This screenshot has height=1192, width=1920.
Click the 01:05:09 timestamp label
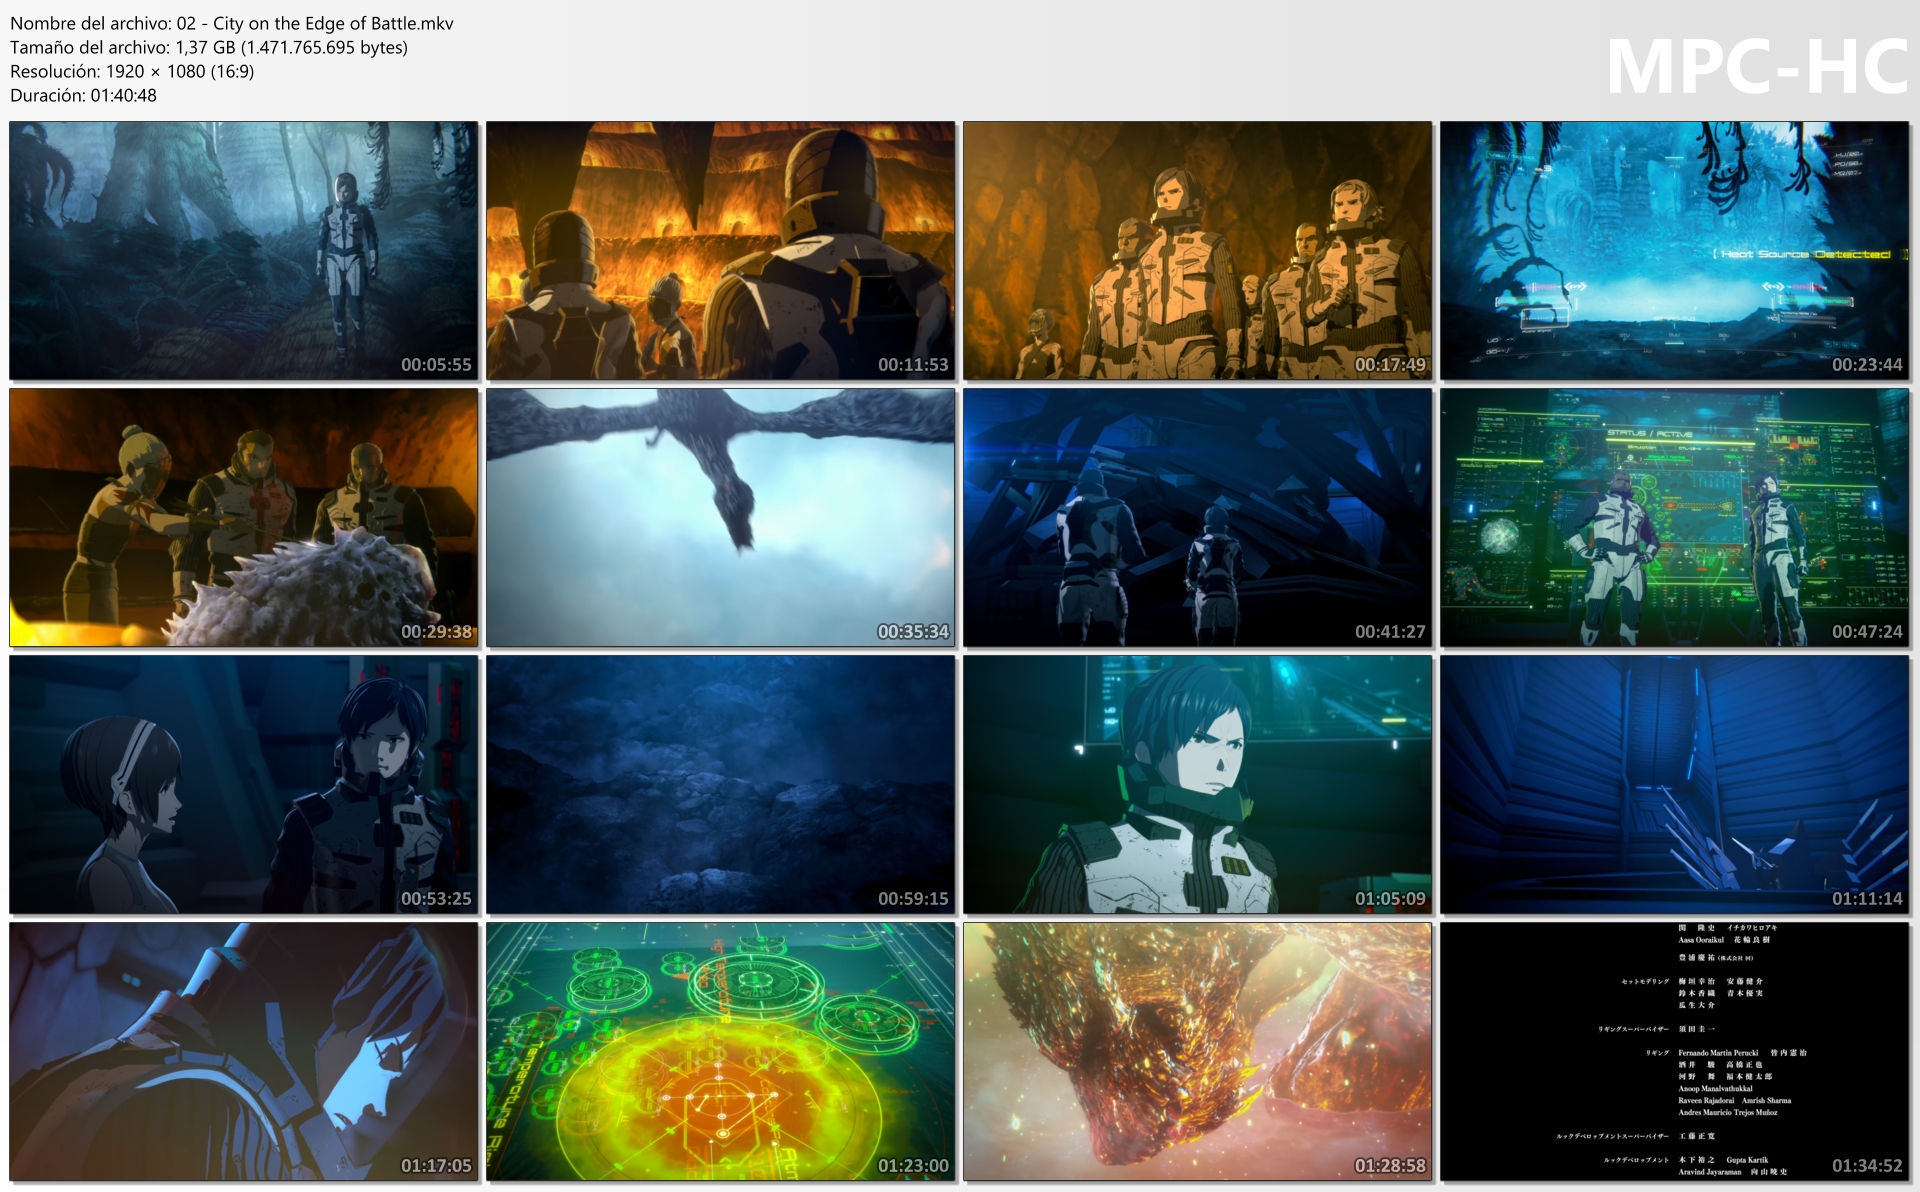(1390, 899)
